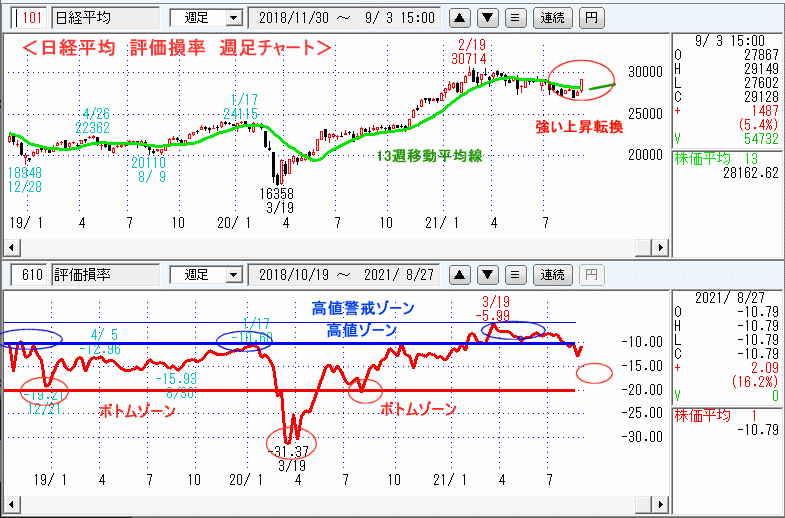This screenshot has height=518, width=785.
Task: Click 高値ゾーン label
Action: [362, 330]
